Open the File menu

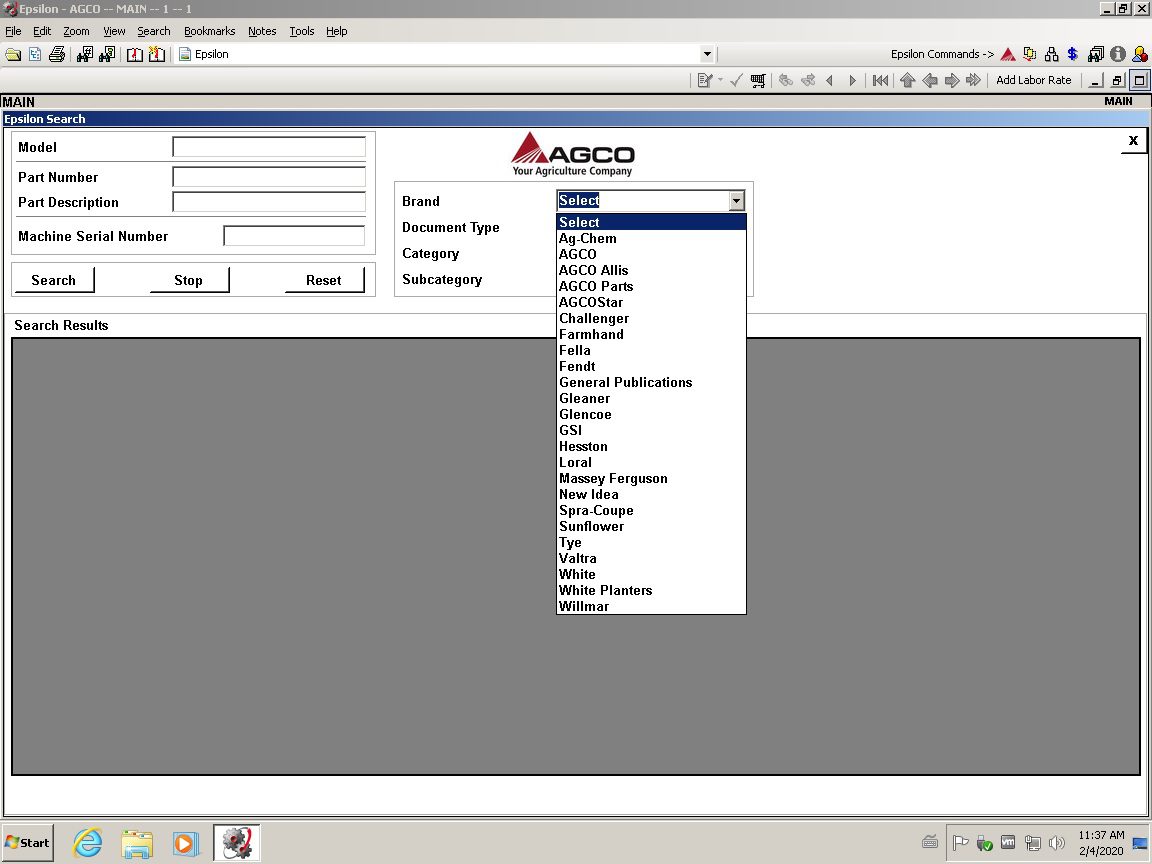pos(13,31)
